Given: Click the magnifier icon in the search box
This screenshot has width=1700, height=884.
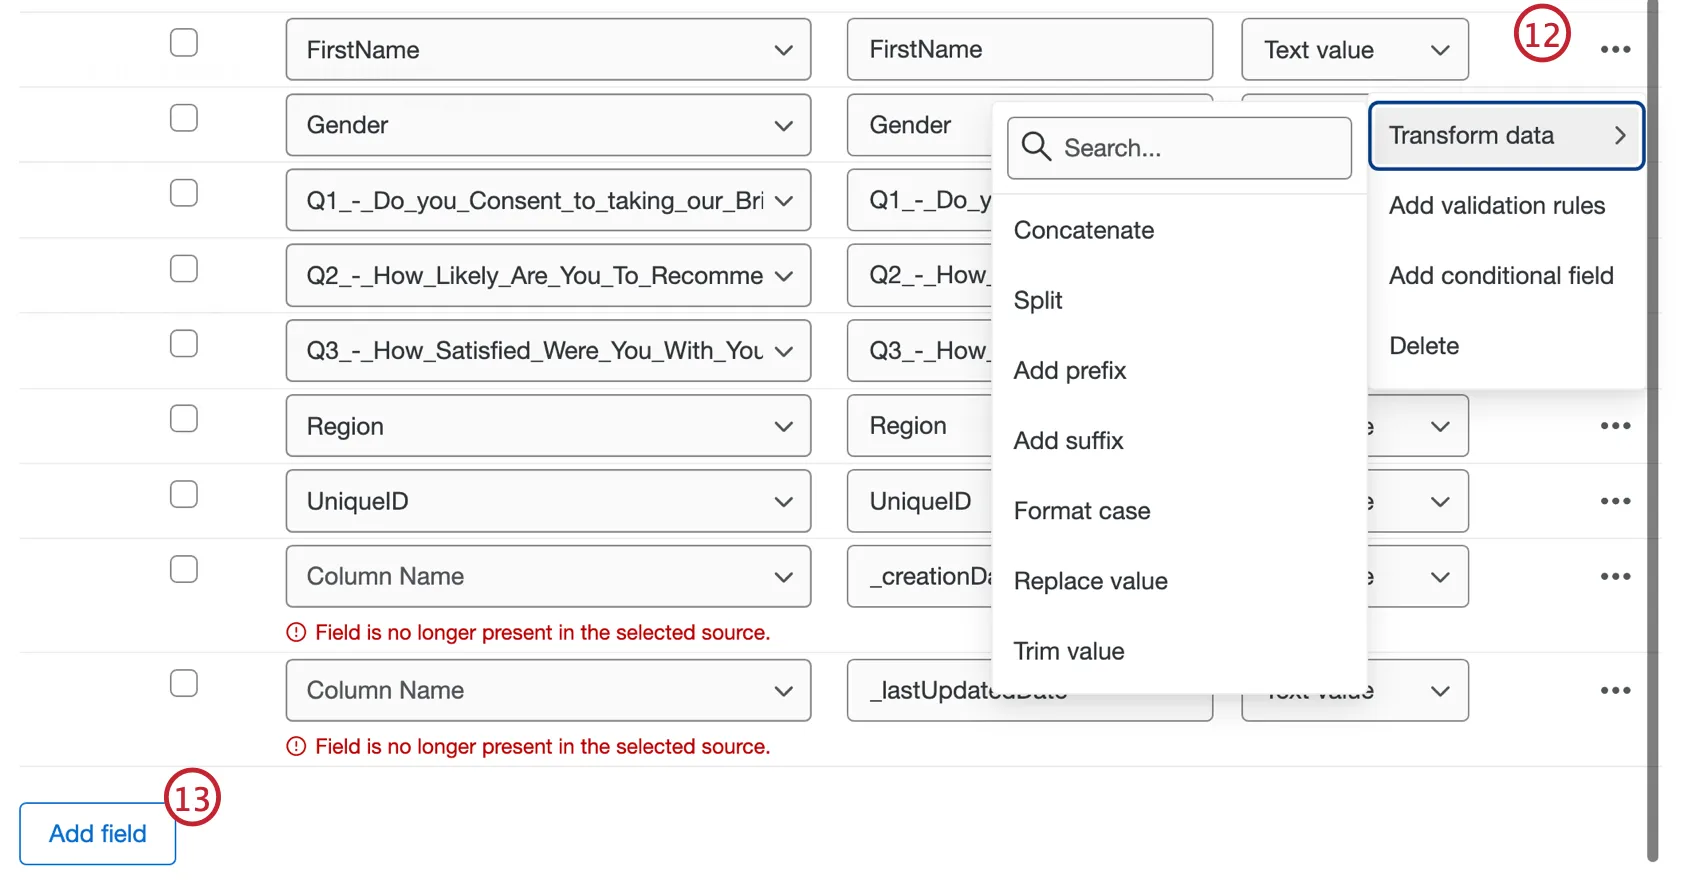Looking at the screenshot, I should pyautogui.click(x=1036, y=147).
